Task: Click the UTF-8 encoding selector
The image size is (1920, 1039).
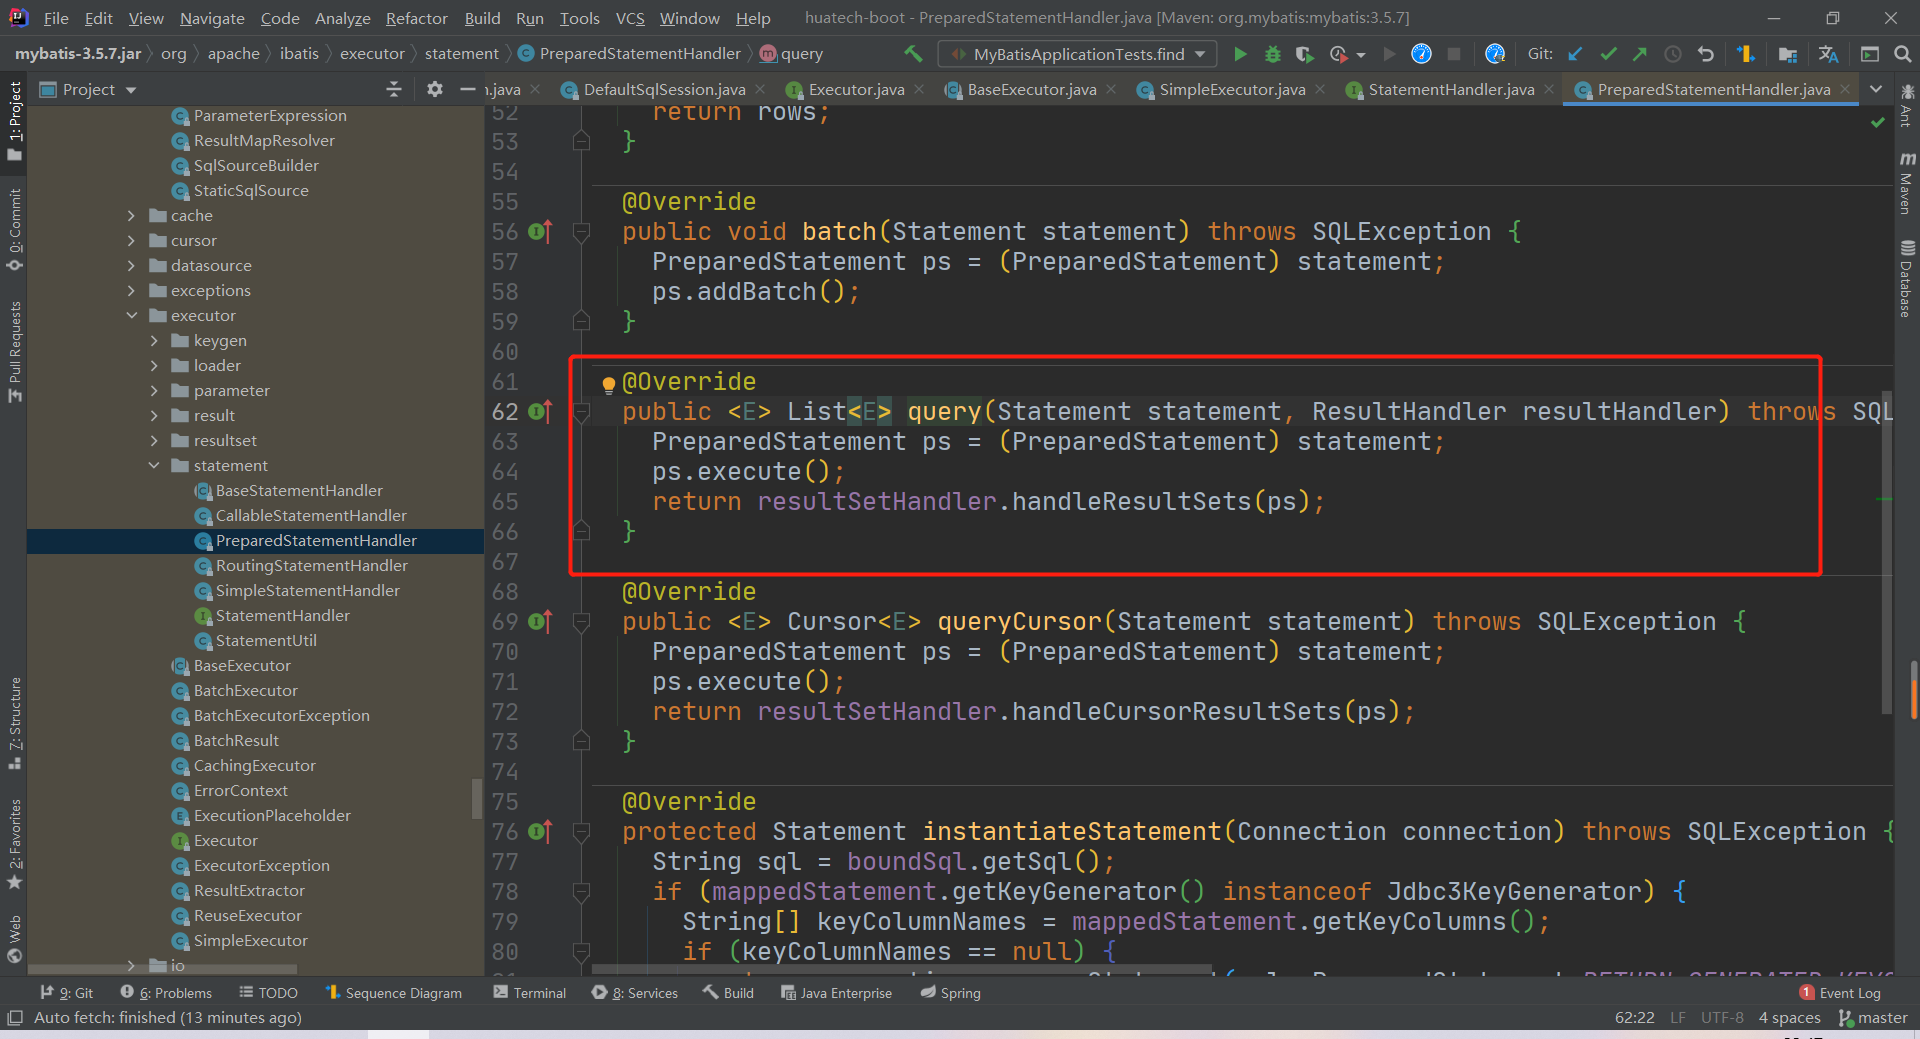Action: tap(1722, 1018)
